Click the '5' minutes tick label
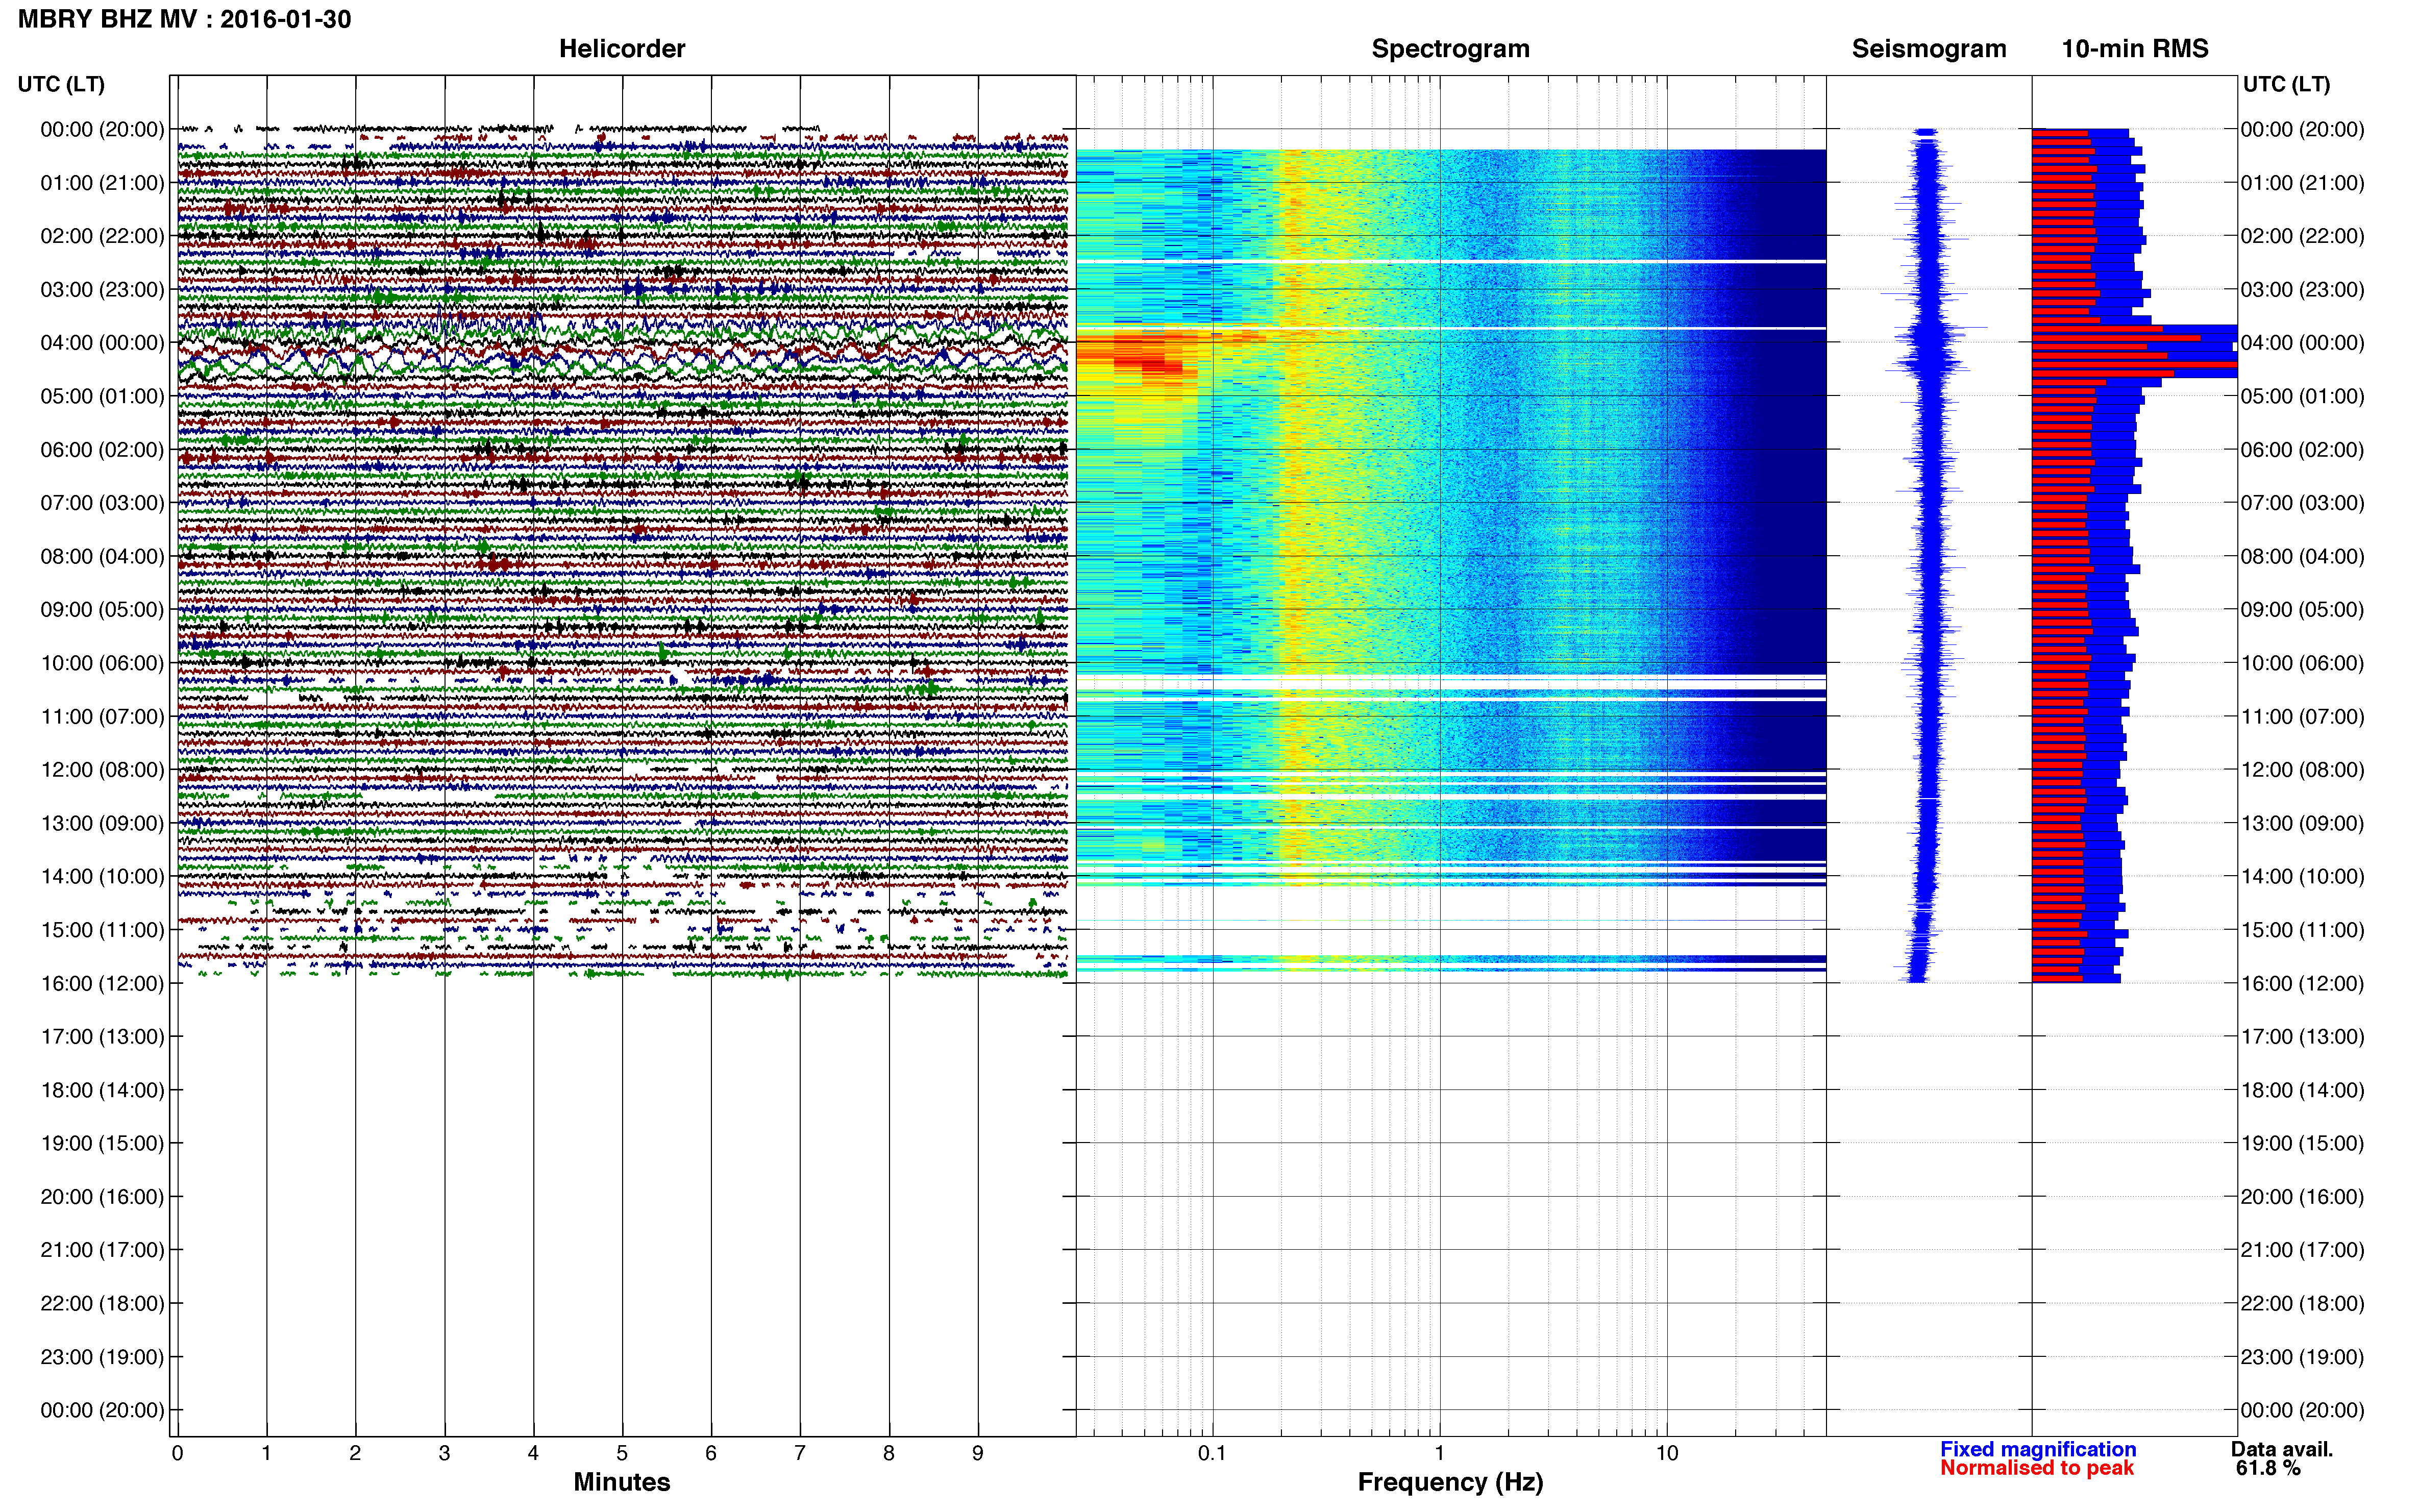 (622, 1453)
